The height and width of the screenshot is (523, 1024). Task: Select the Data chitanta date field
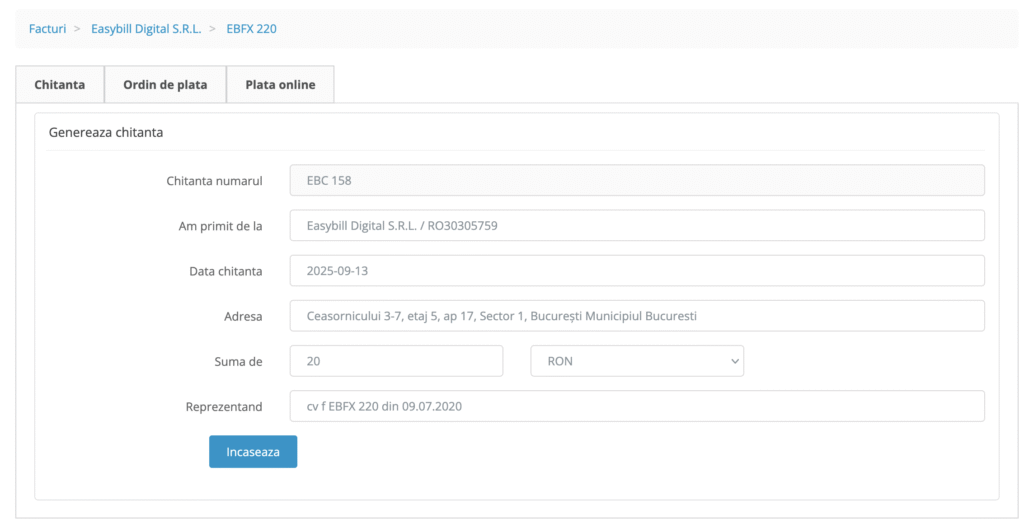tap(637, 270)
